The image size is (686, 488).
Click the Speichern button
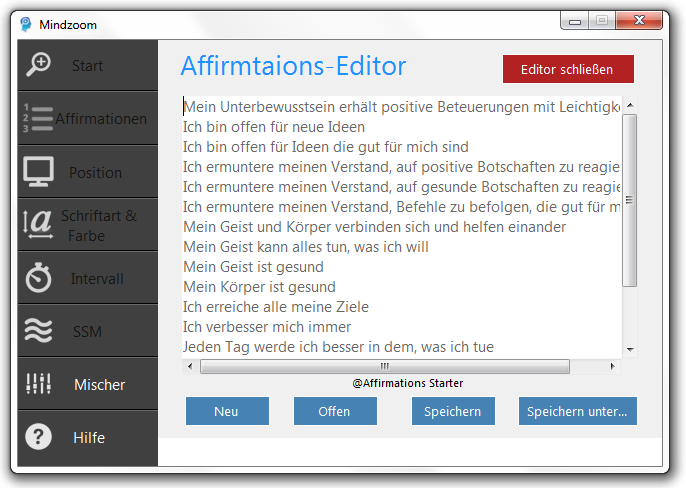(453, 411)
